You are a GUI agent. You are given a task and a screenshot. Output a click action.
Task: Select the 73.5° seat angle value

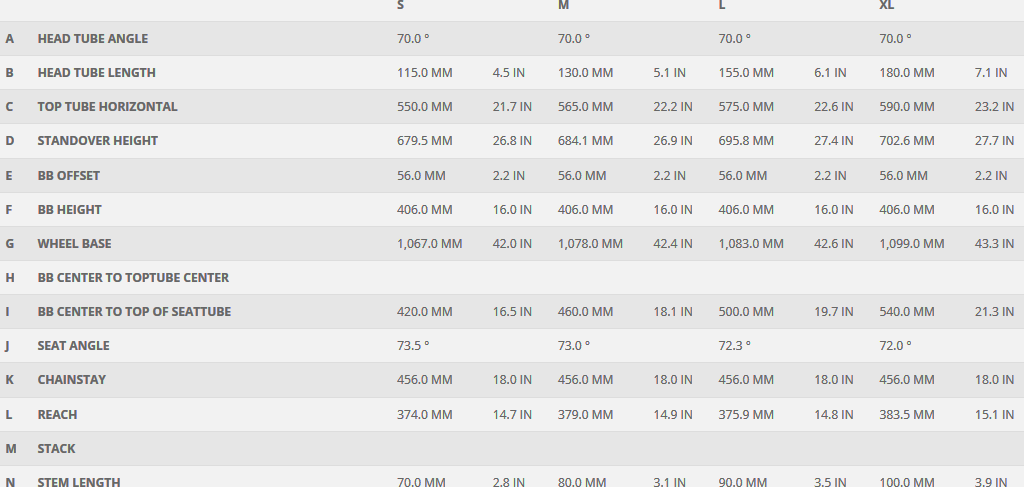coord(413,346)
